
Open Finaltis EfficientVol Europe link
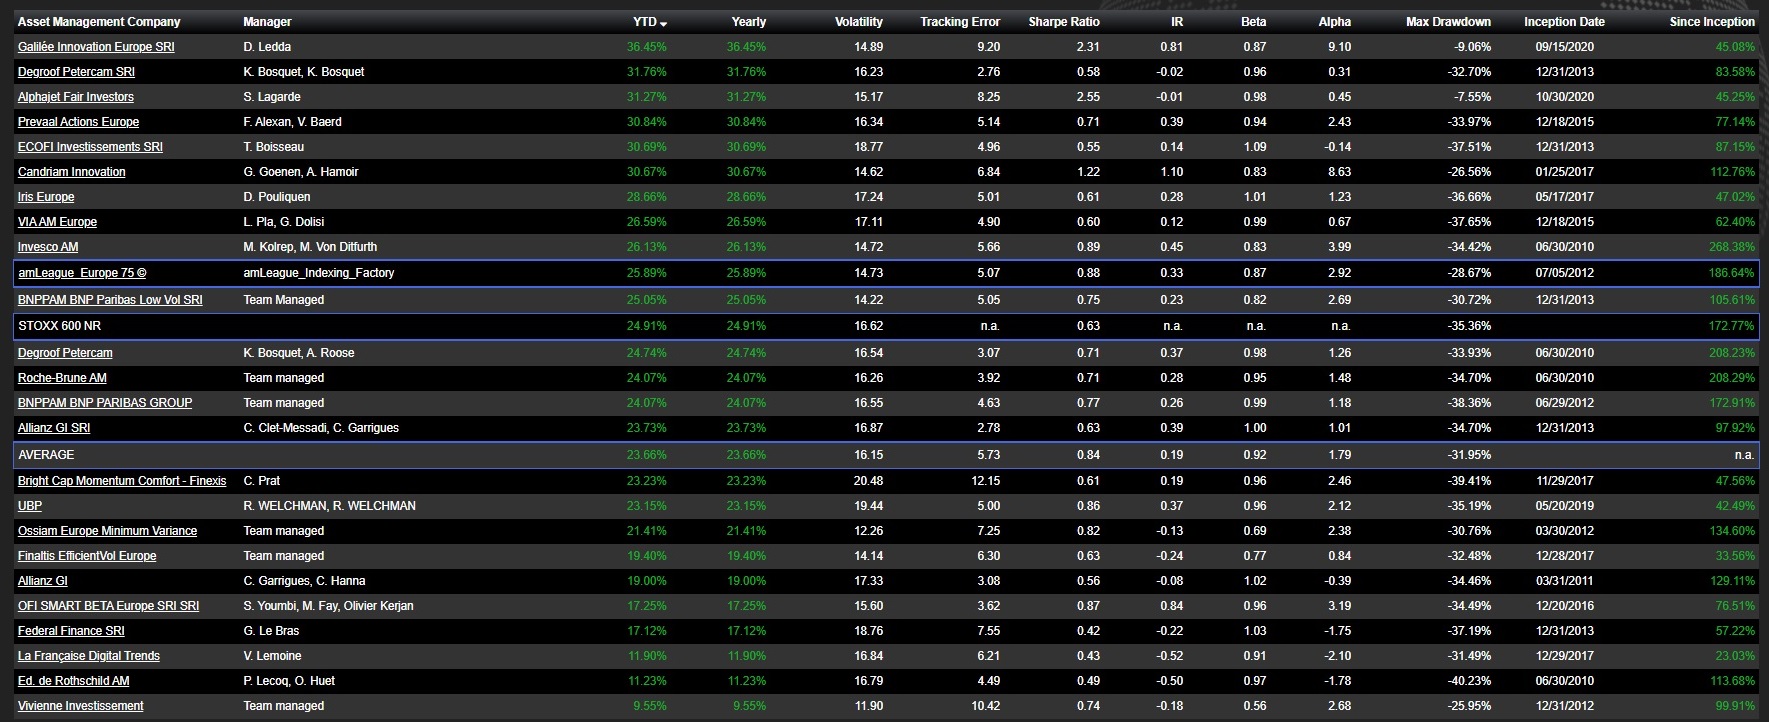pyautogui.click(x=87, y=556)
